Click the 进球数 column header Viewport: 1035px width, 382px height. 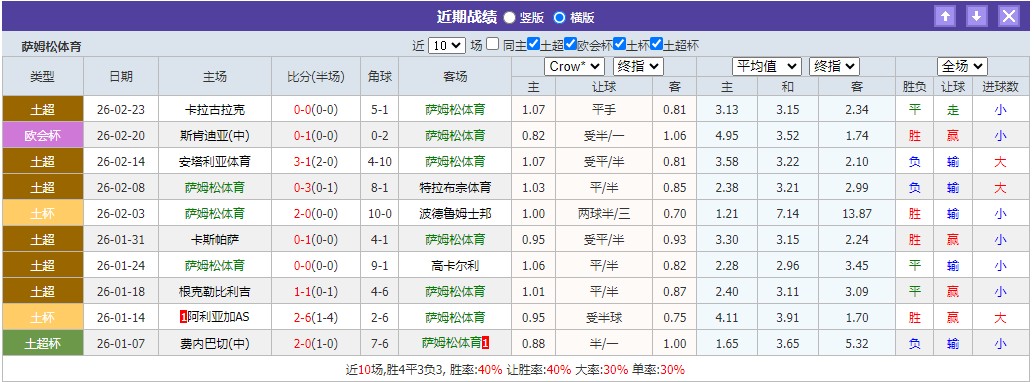[x=1001, y=86]
